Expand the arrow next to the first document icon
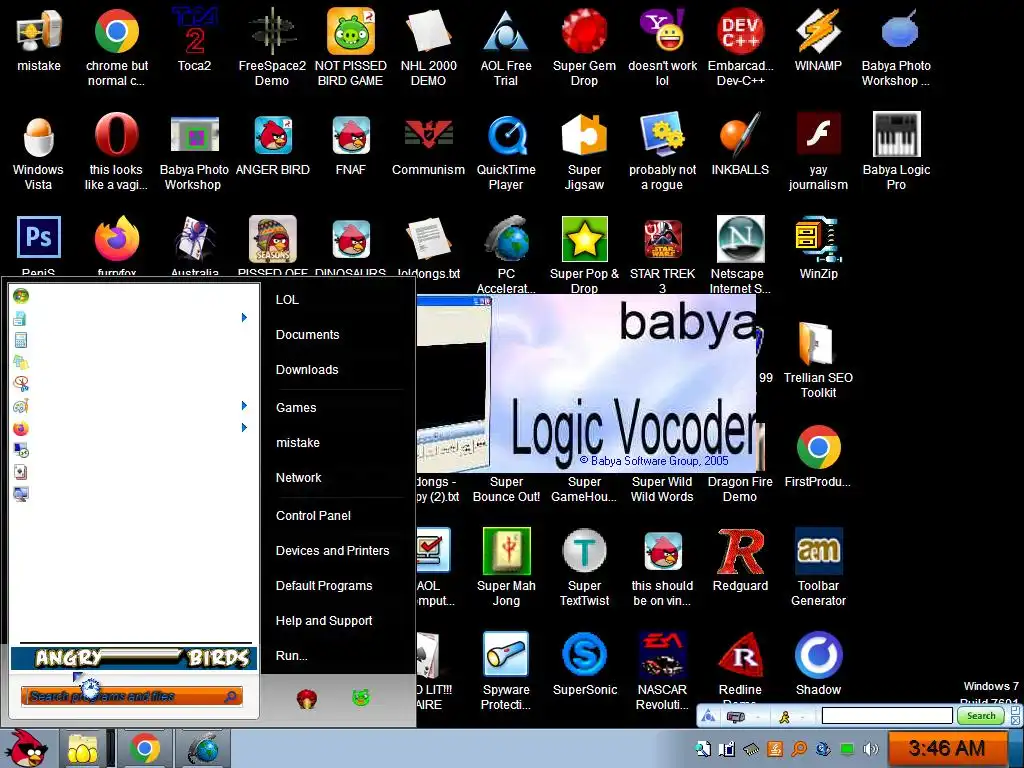Viewport: 1024px width, 768px height. [x=244, y=317]
